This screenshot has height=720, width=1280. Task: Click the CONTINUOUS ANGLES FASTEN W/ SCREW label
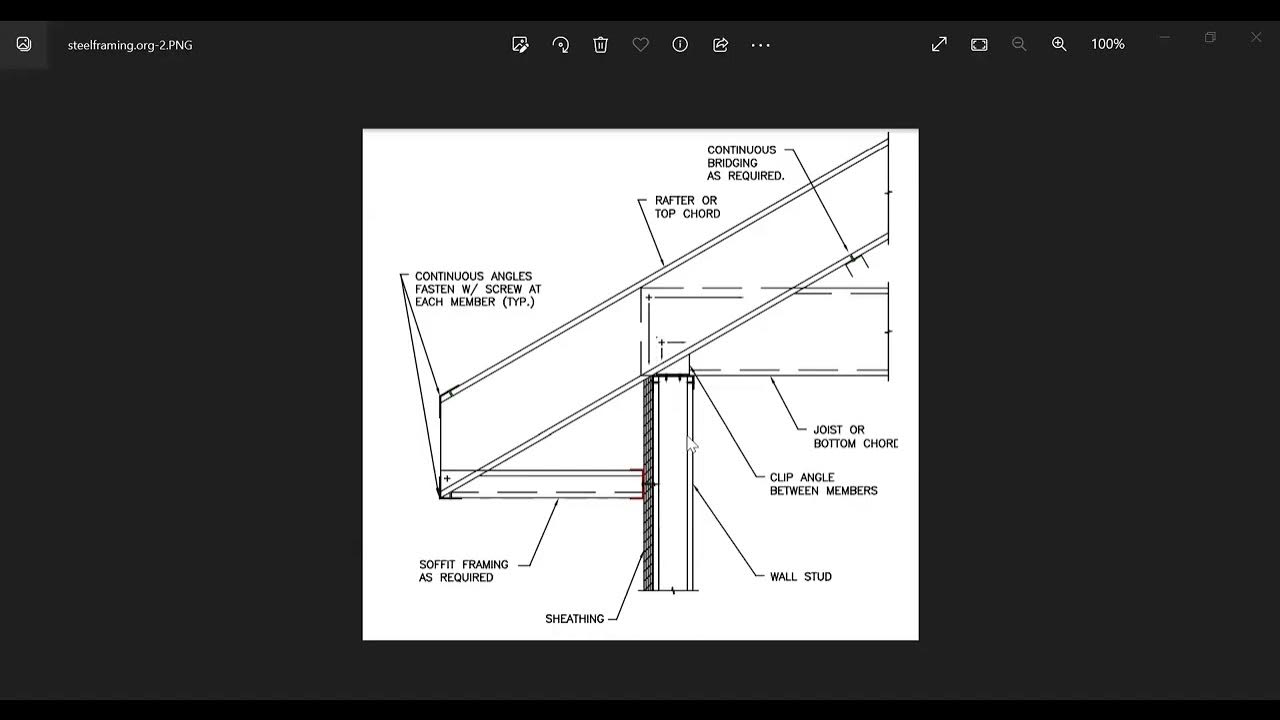point(477,289)
